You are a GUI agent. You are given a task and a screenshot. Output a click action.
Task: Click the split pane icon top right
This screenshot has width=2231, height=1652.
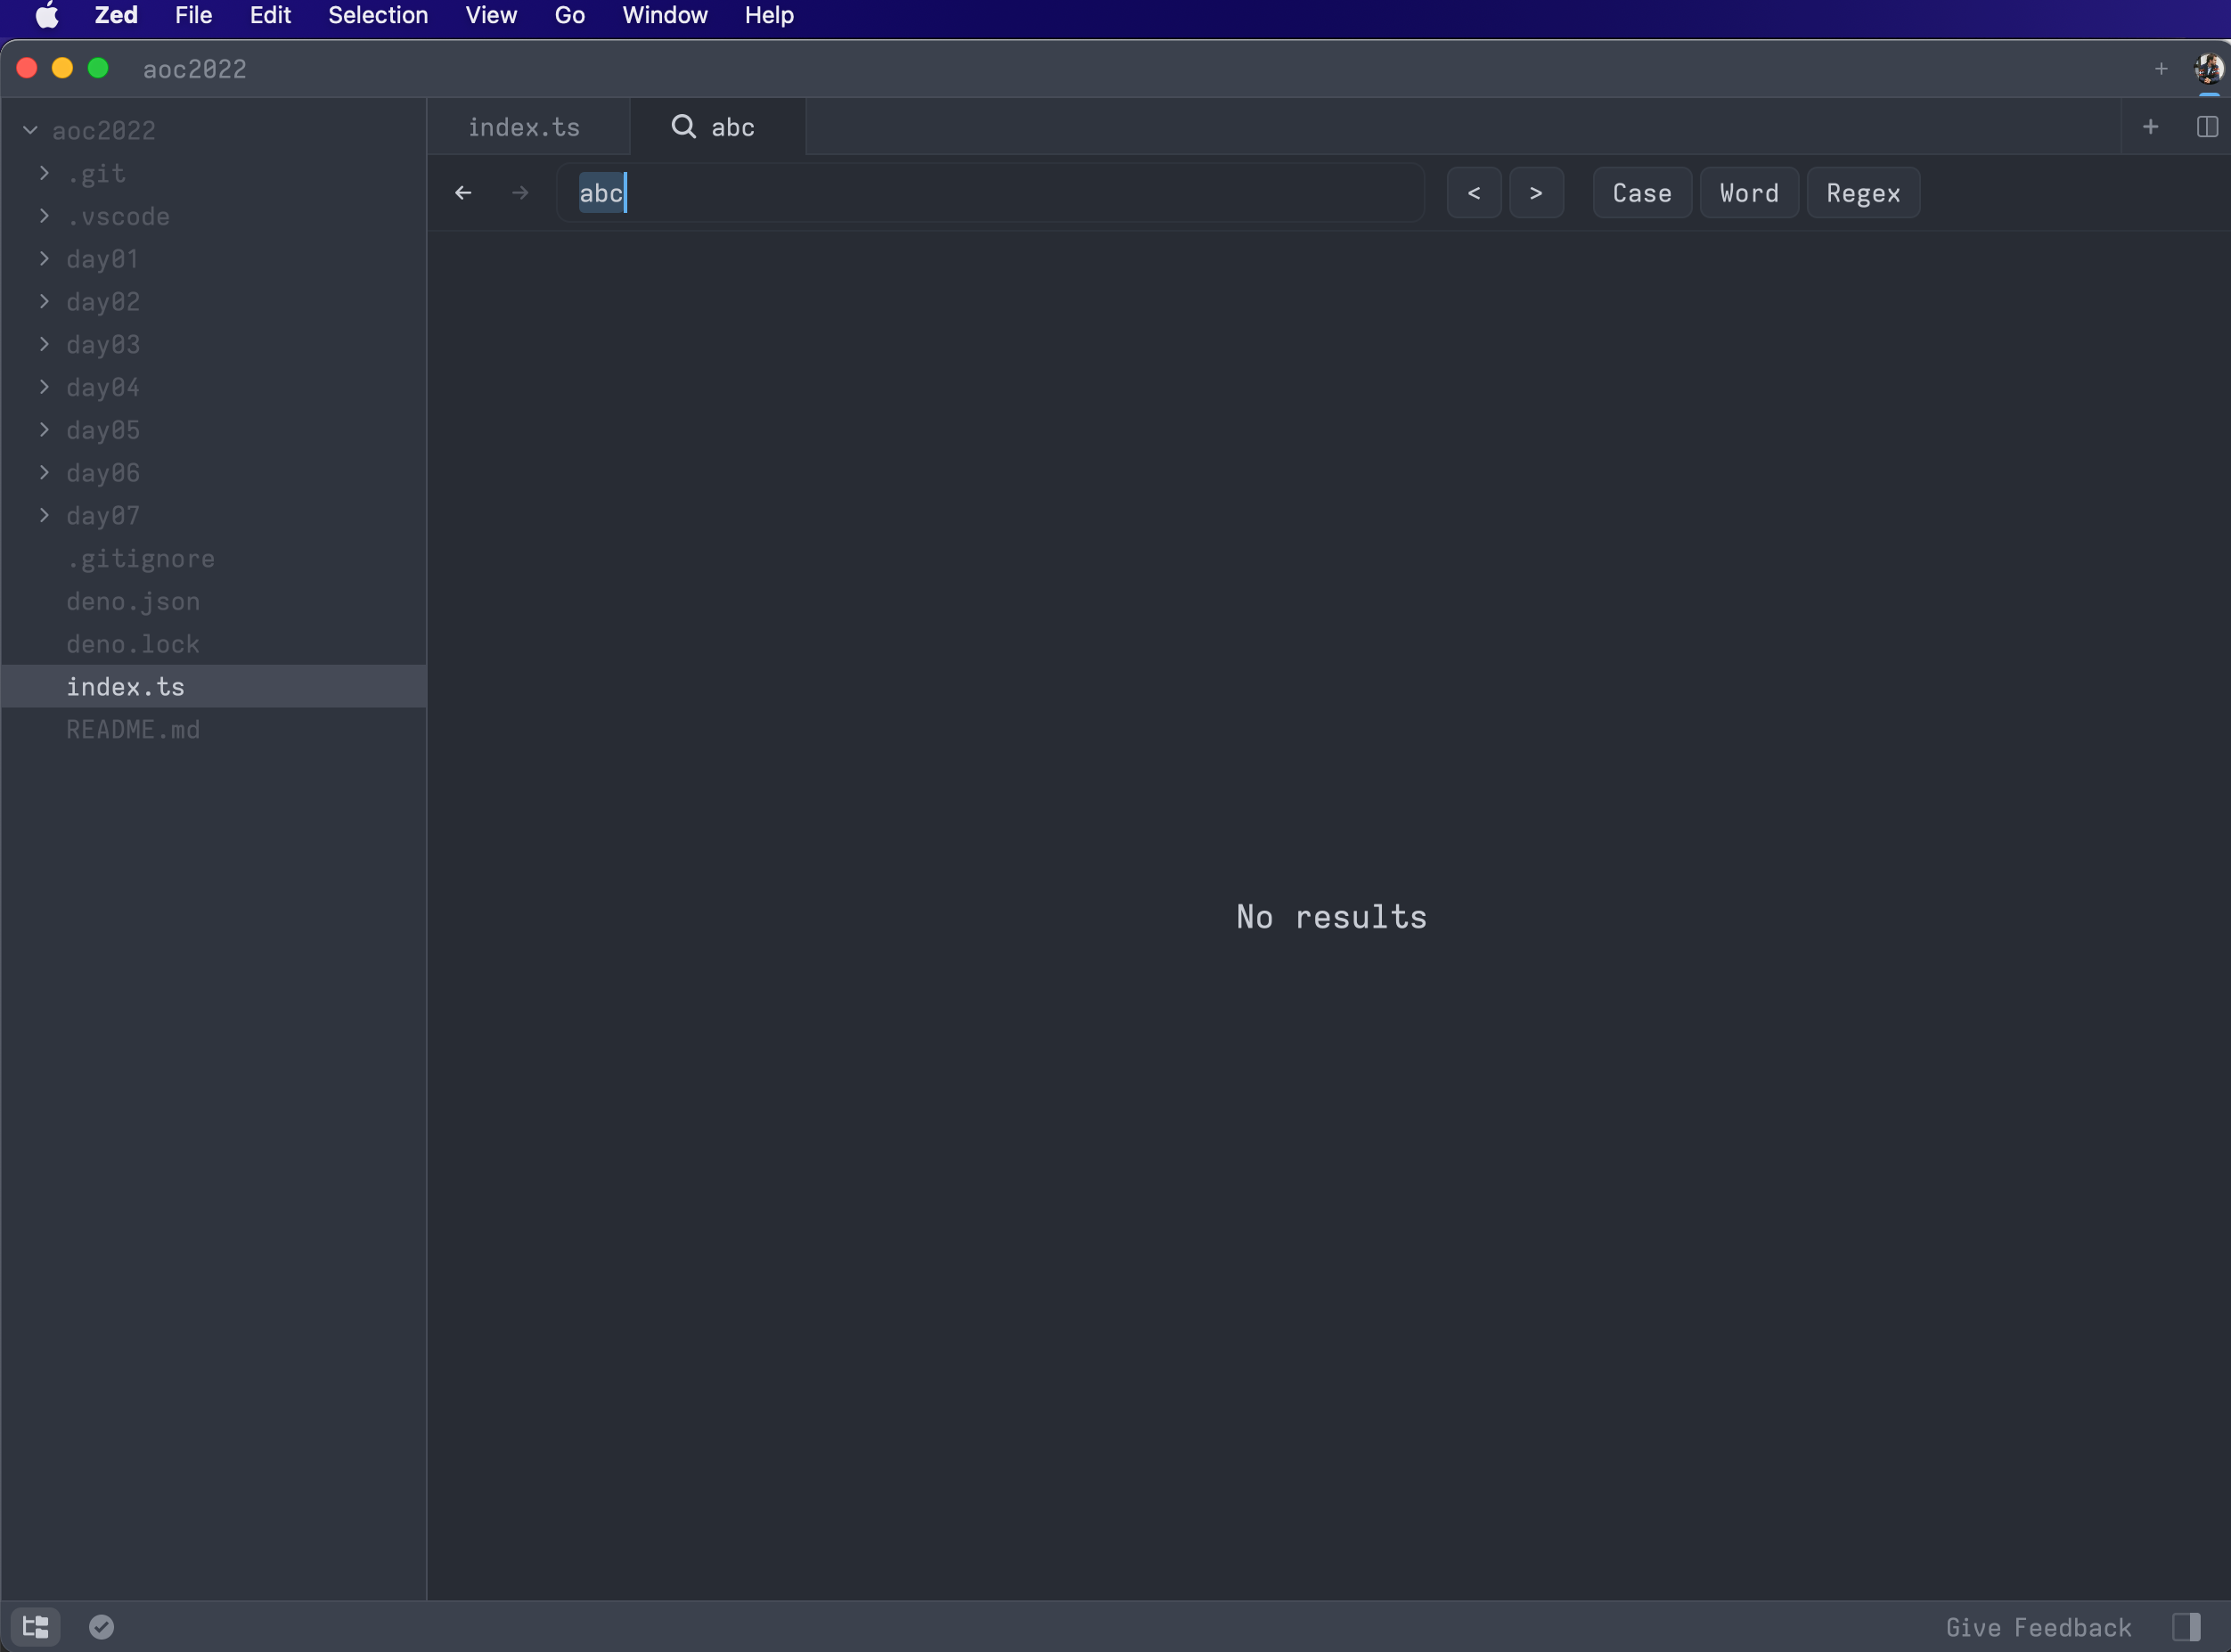pos(2207,127)
